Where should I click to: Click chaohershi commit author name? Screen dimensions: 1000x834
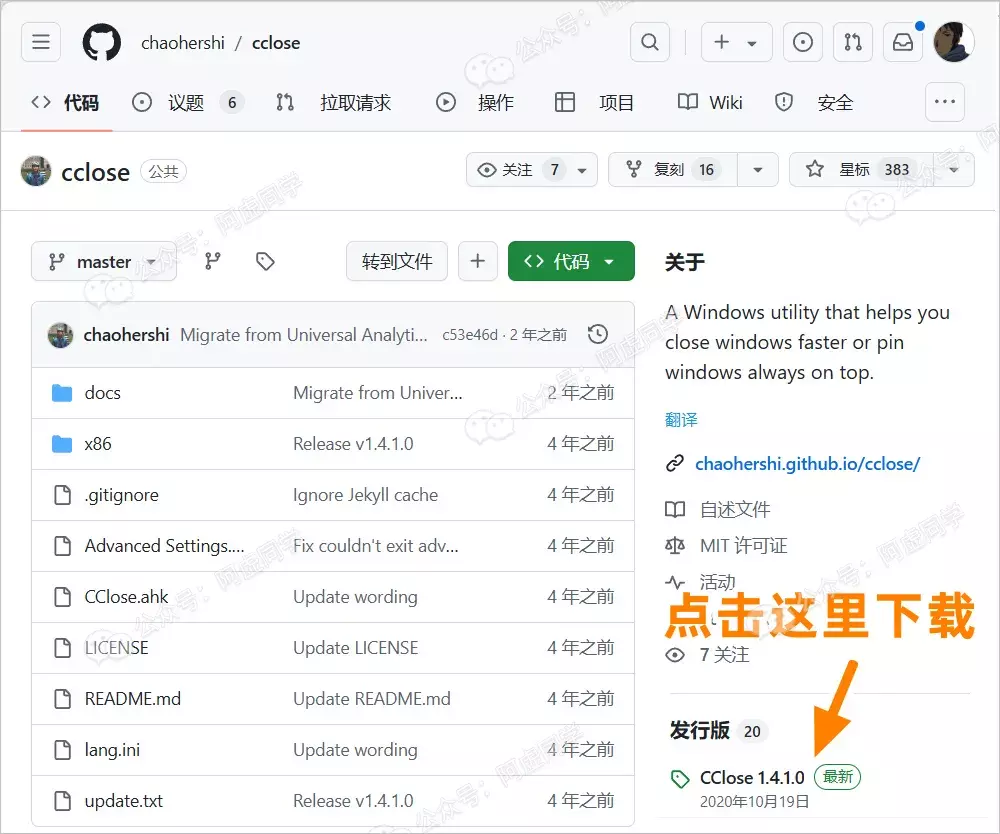click(x=126, y=335)
